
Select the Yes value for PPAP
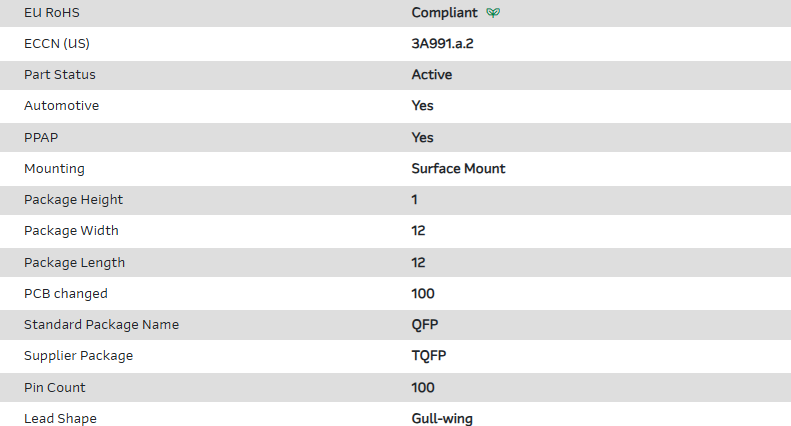(x=422, y=137)
